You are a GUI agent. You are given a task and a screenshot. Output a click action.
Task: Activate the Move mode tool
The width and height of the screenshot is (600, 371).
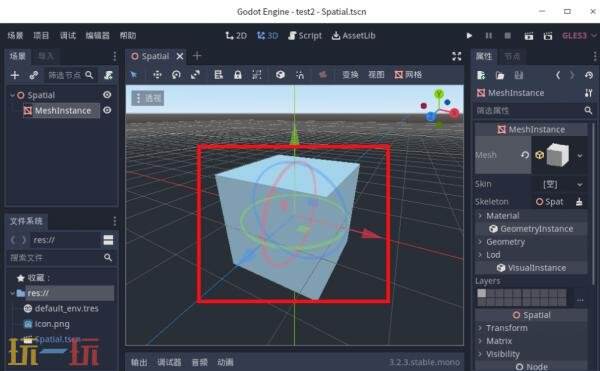(157, 75)
